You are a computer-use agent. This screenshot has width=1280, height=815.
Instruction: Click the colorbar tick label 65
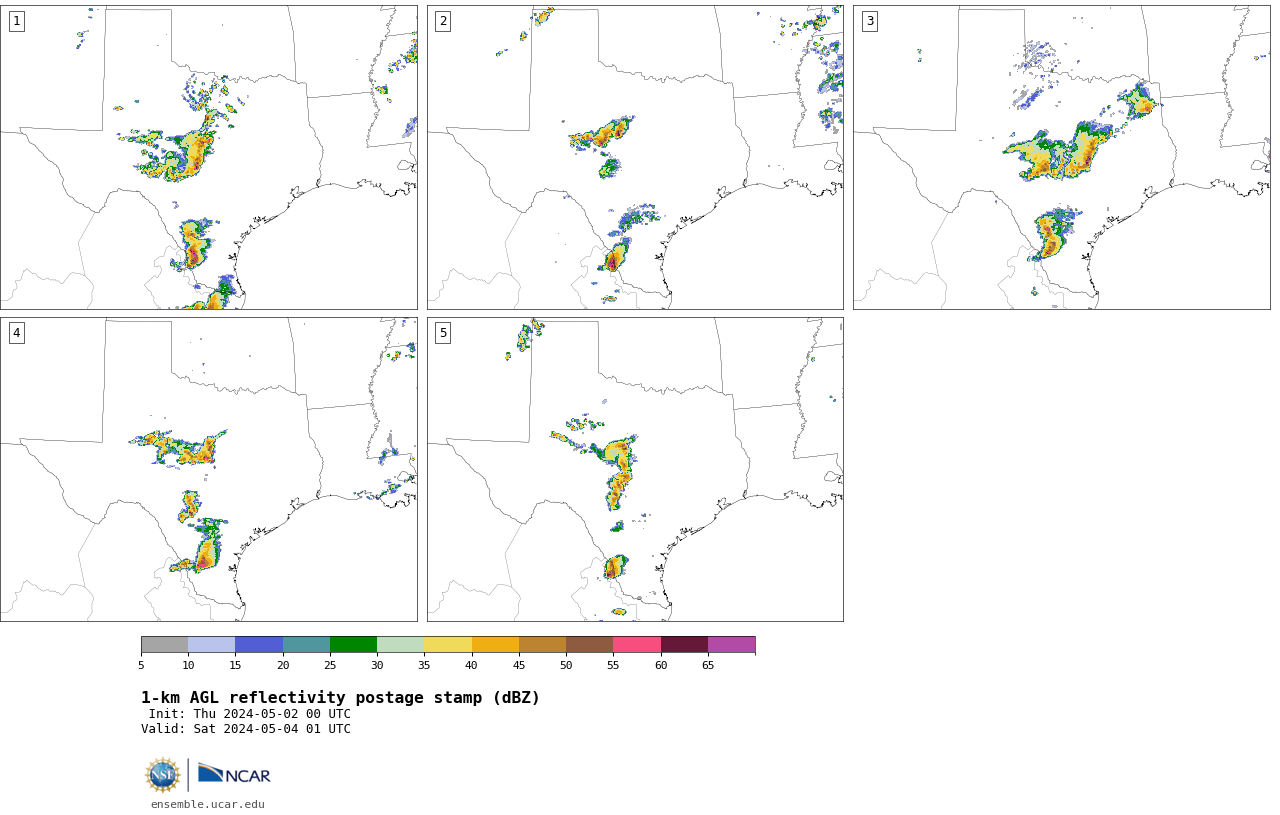(708, 665)
